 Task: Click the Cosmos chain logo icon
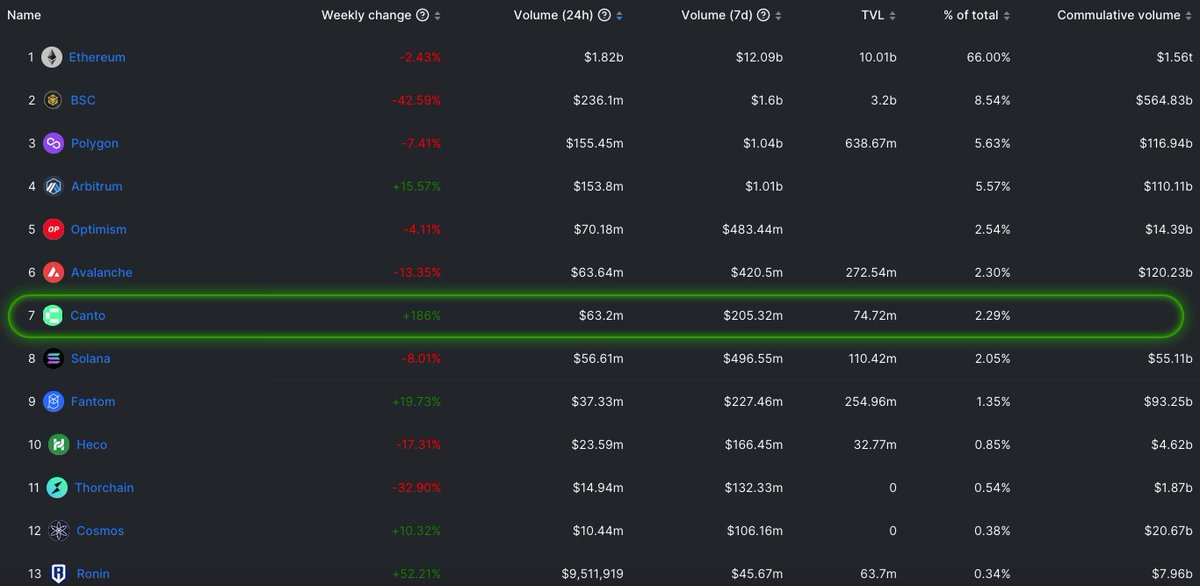tap(59, 530)
